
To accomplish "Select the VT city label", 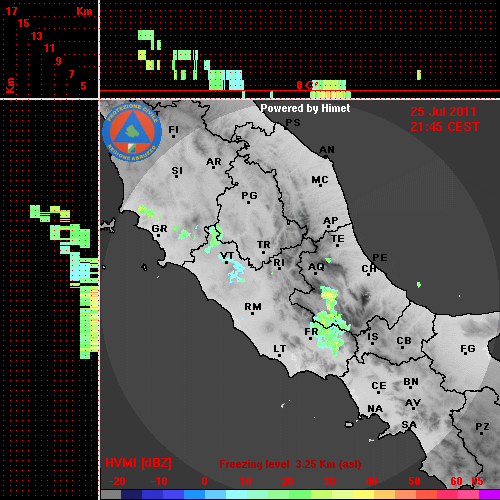I will [x=227, y=256].
